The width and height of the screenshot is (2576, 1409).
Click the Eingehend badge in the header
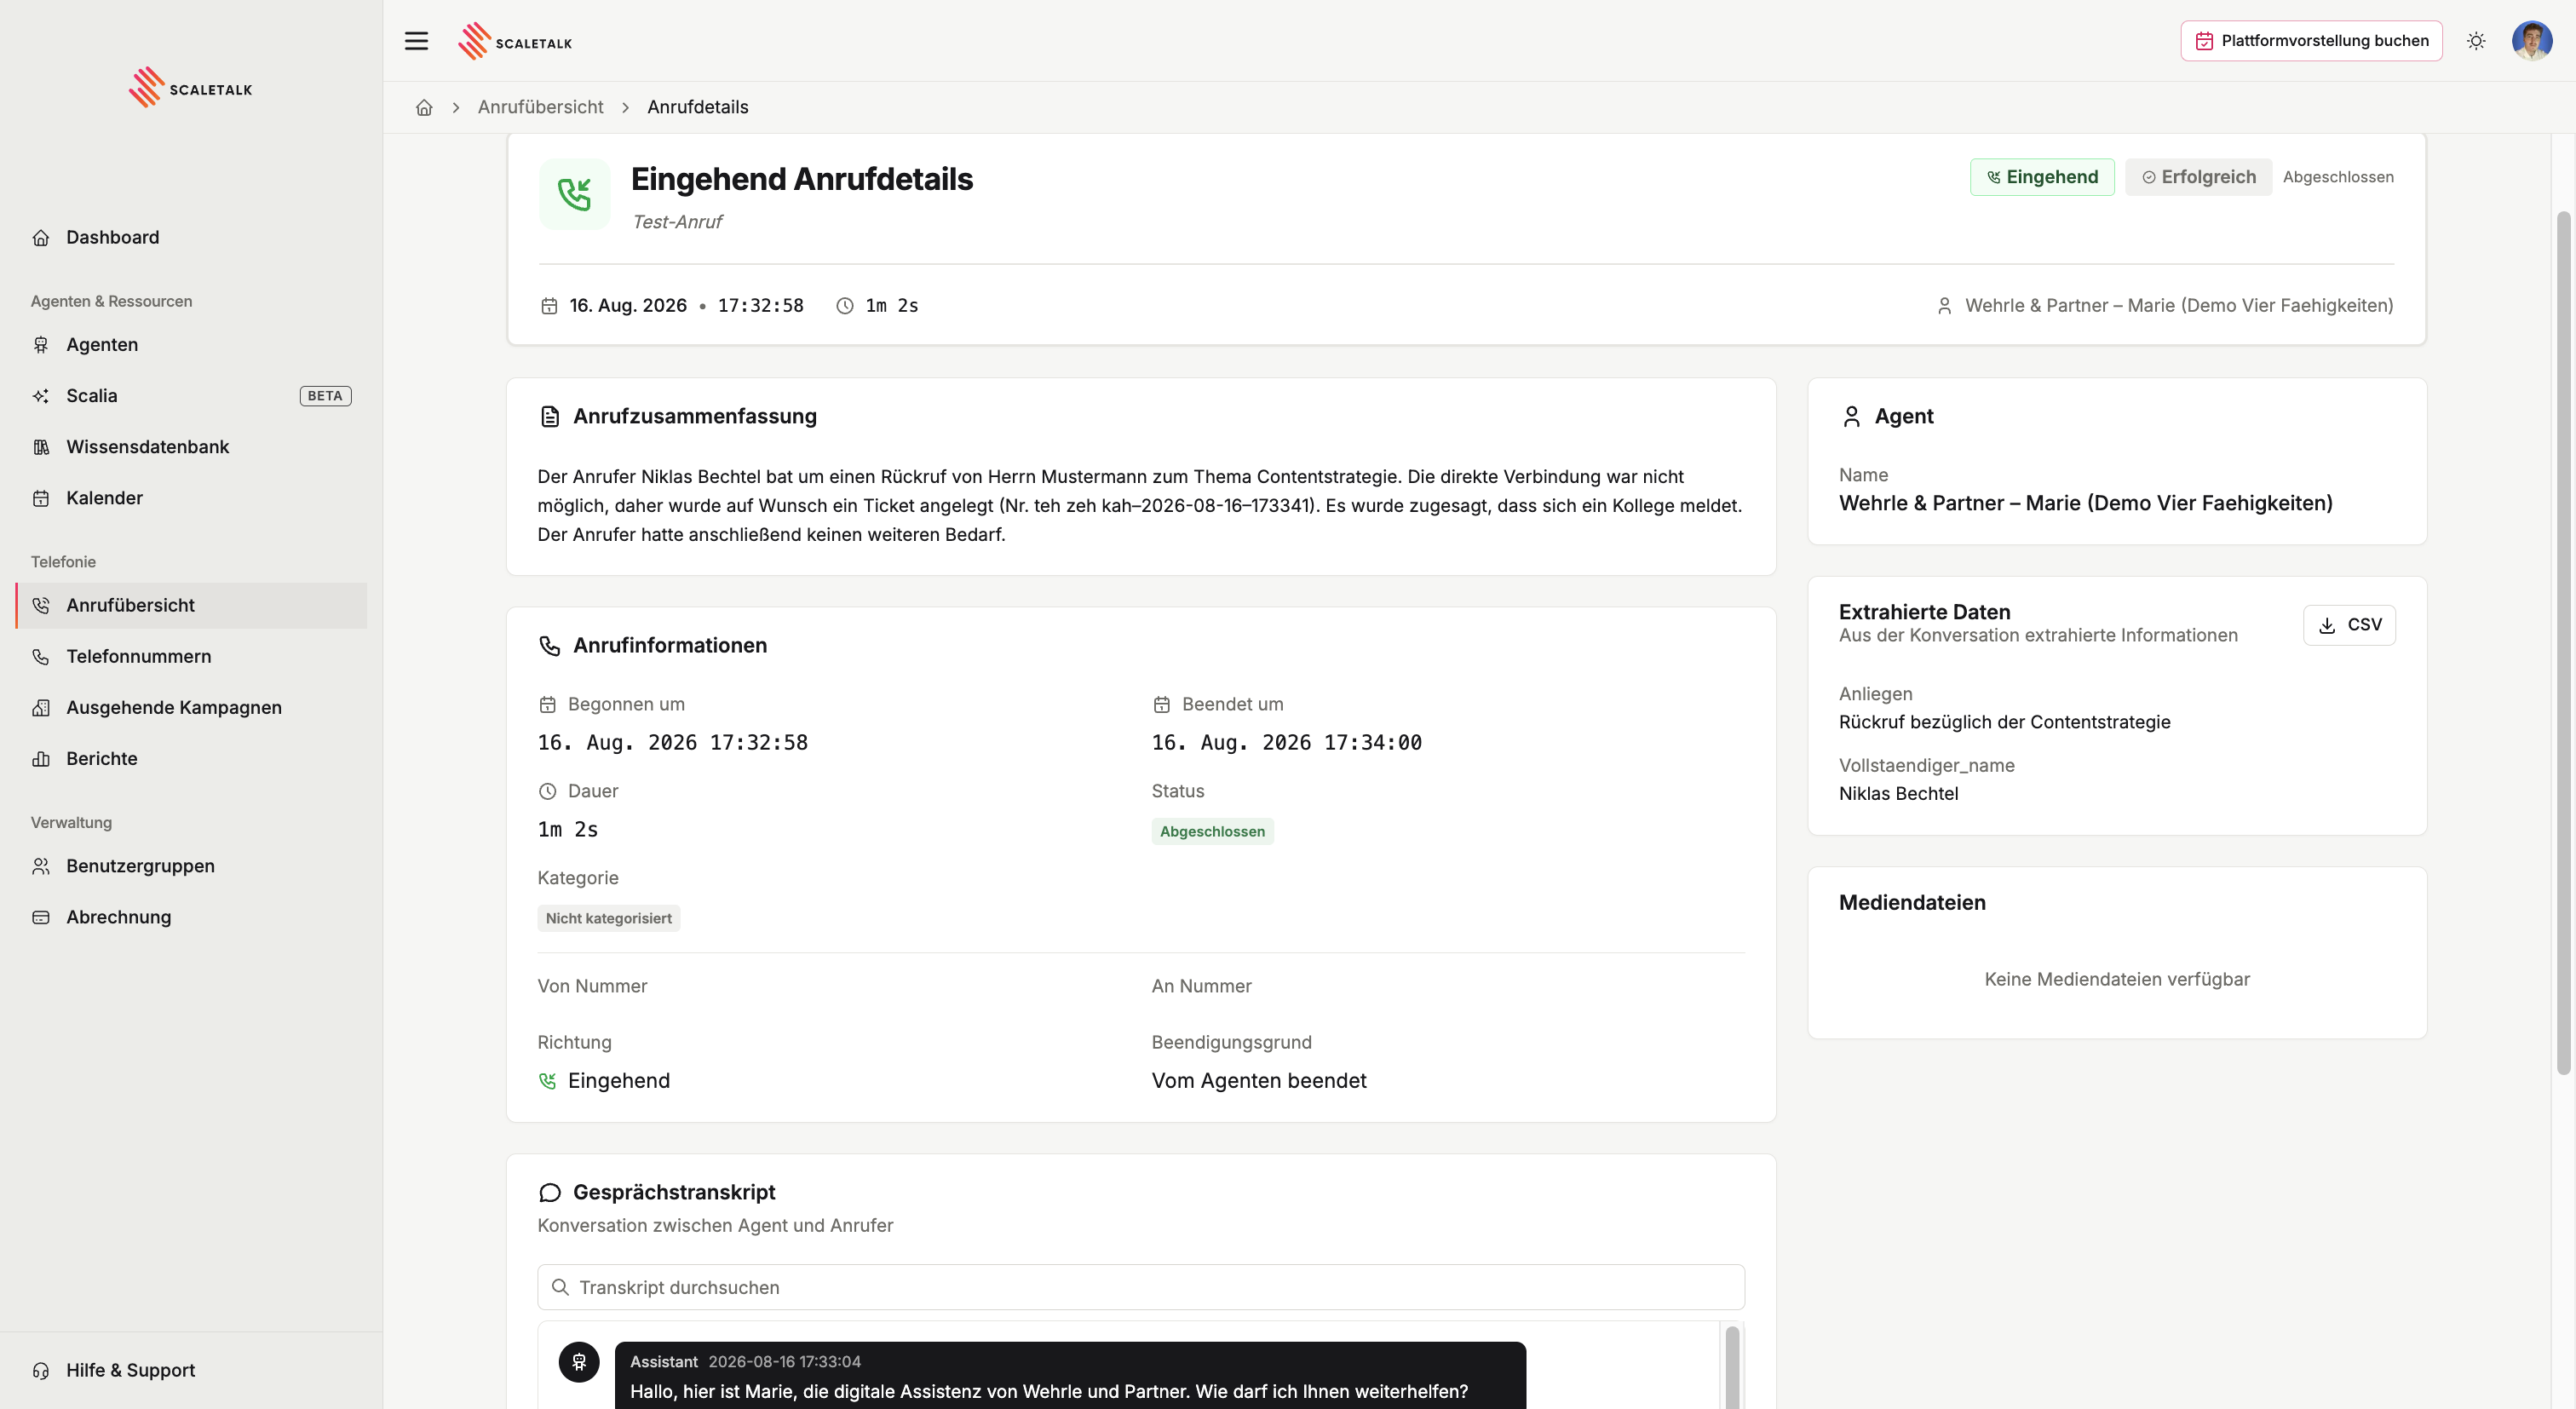[2041, 177]
